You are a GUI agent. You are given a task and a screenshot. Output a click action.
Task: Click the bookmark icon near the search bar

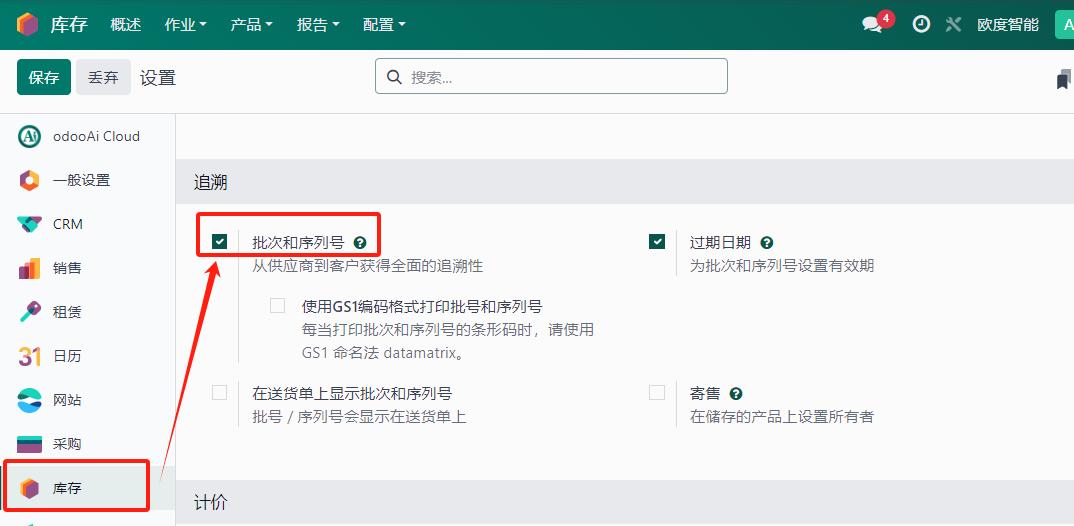coord(1064,79)
